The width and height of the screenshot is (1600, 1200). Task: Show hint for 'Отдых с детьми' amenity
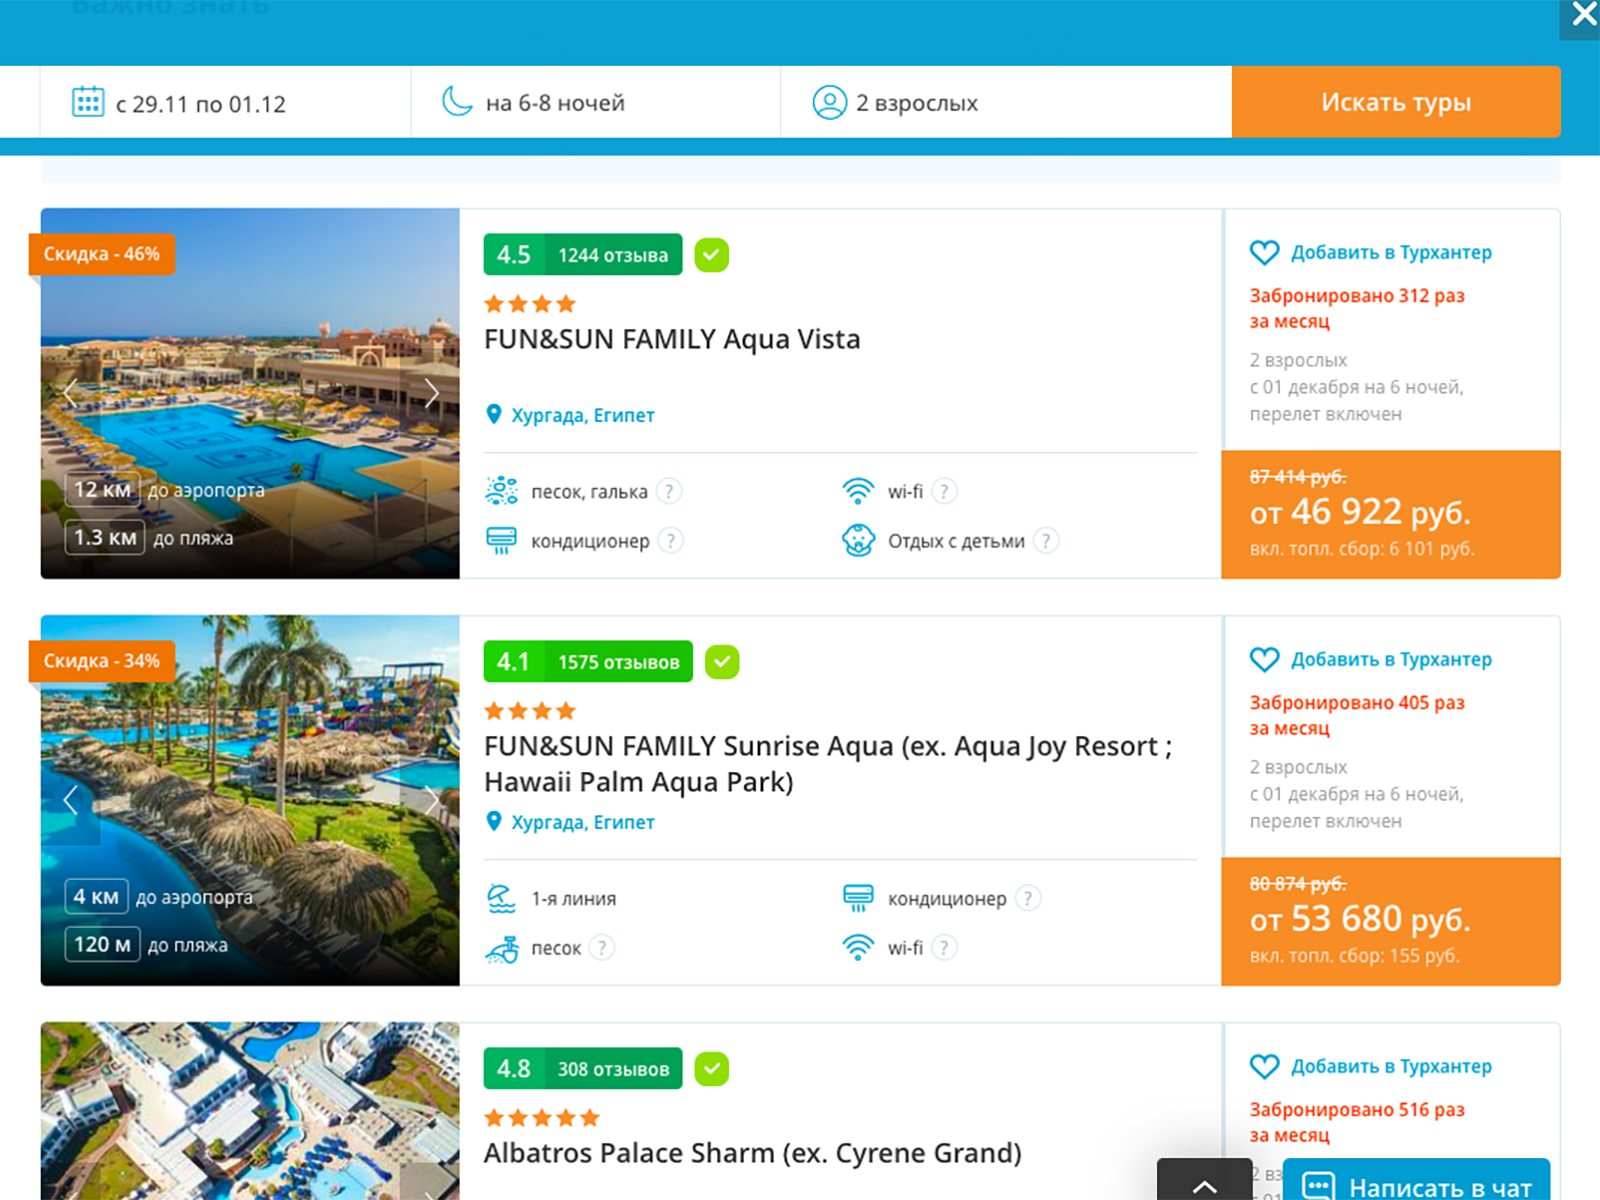point(1045,541)
